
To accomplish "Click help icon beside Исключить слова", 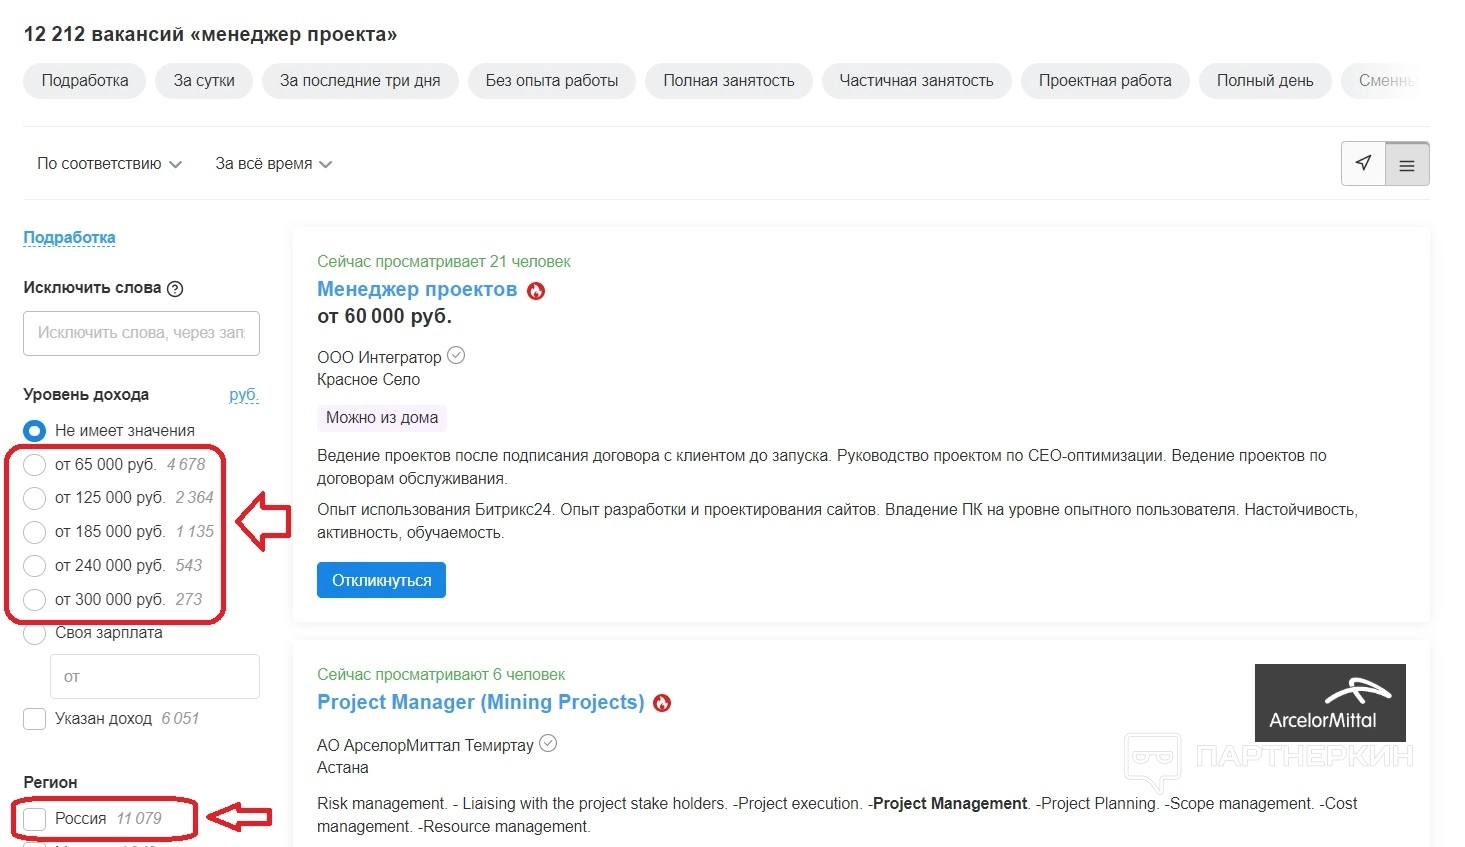I will click(x=175, y=289).
